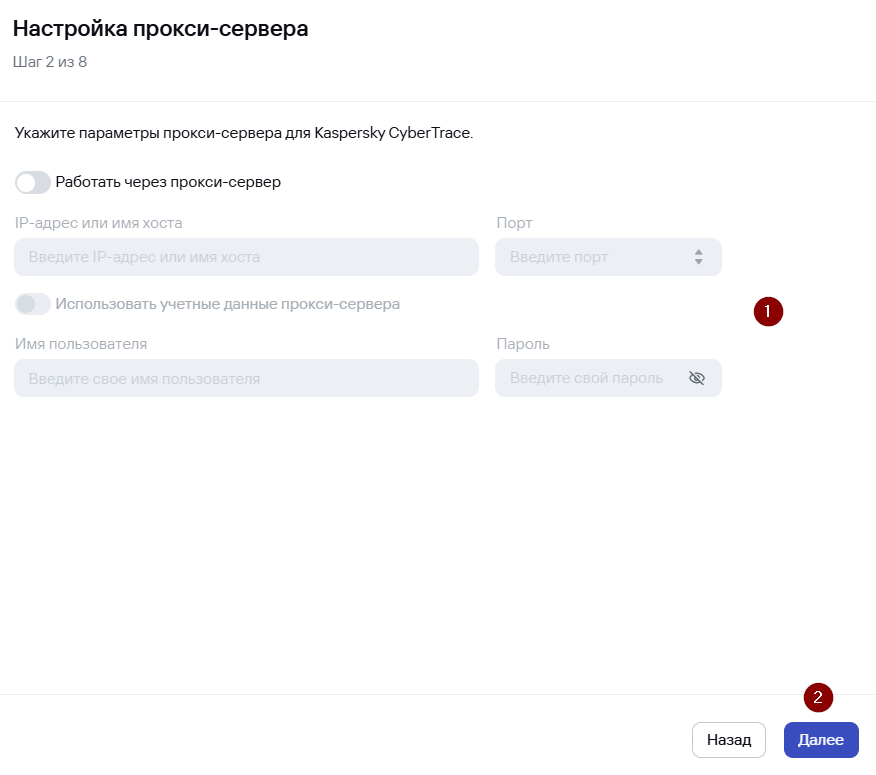Viewport: 876px width, 775px height.
Task: Click the Kaspersky CyberTrace description text
Action: 244,133
